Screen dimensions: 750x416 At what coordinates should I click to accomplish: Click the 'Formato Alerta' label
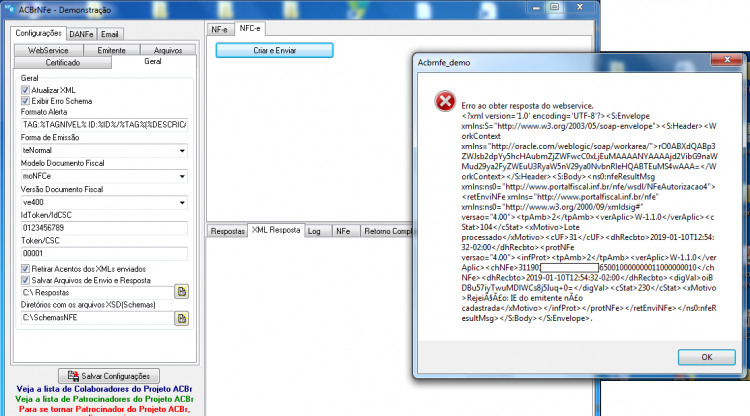[x=44, y=112]
